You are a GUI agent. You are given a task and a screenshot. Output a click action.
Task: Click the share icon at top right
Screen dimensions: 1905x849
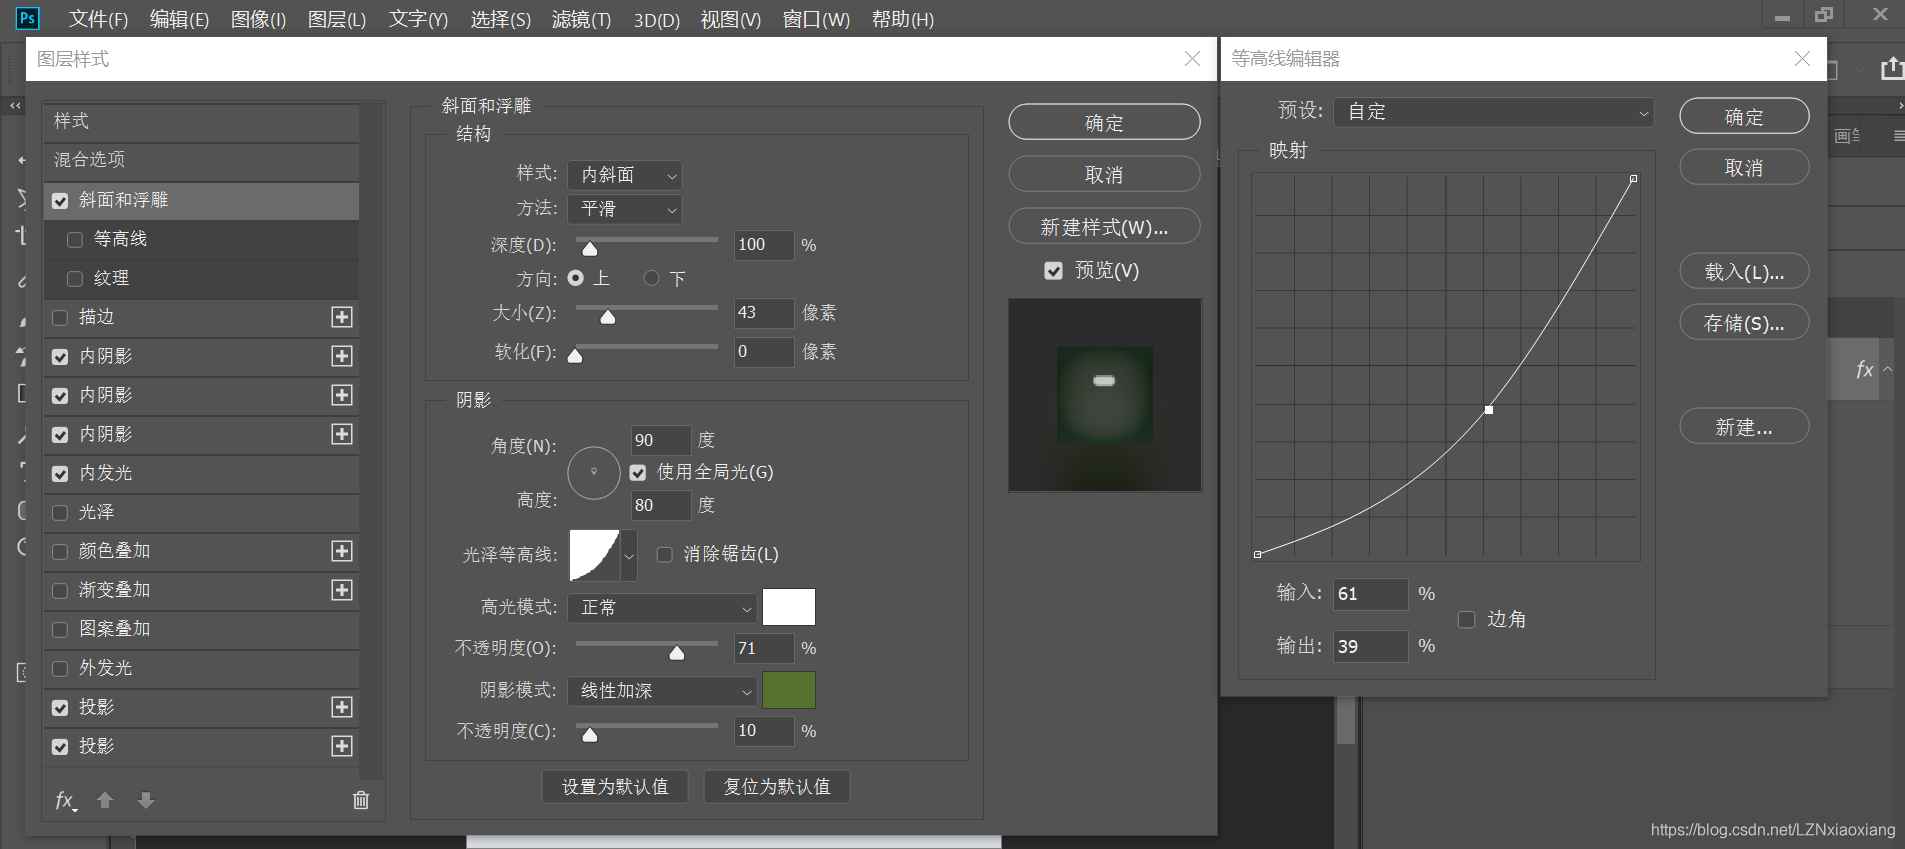click(1892, 68)
